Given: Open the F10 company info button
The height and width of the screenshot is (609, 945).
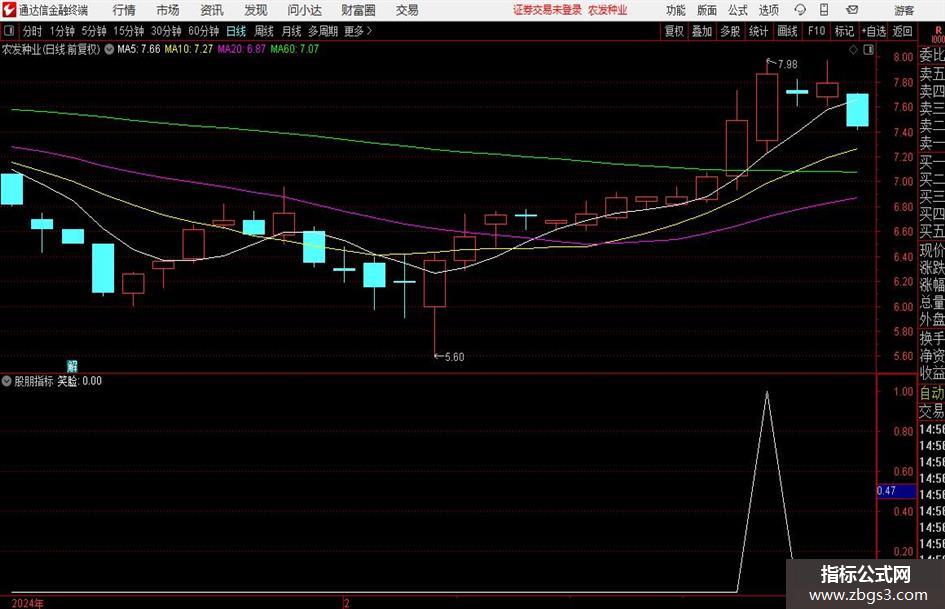Looking at the screenshot, I should coord(816,31).
